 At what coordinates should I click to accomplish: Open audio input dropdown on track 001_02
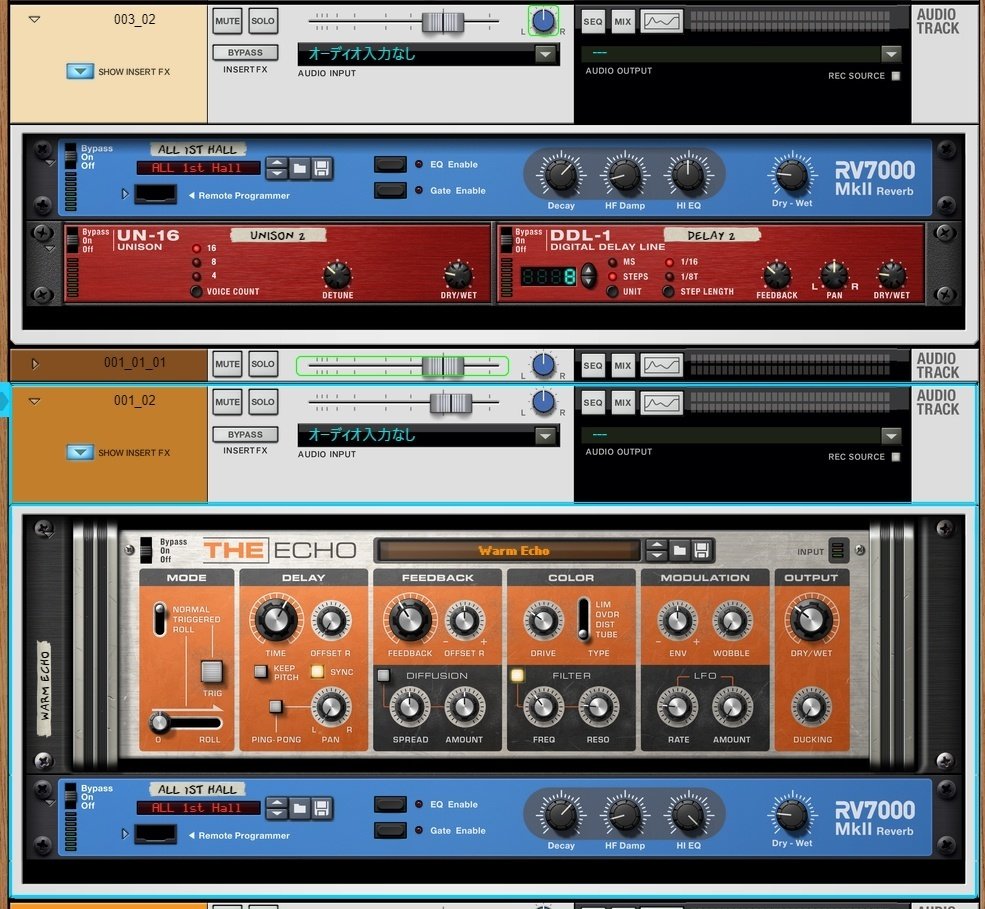(x=545, y=435)
